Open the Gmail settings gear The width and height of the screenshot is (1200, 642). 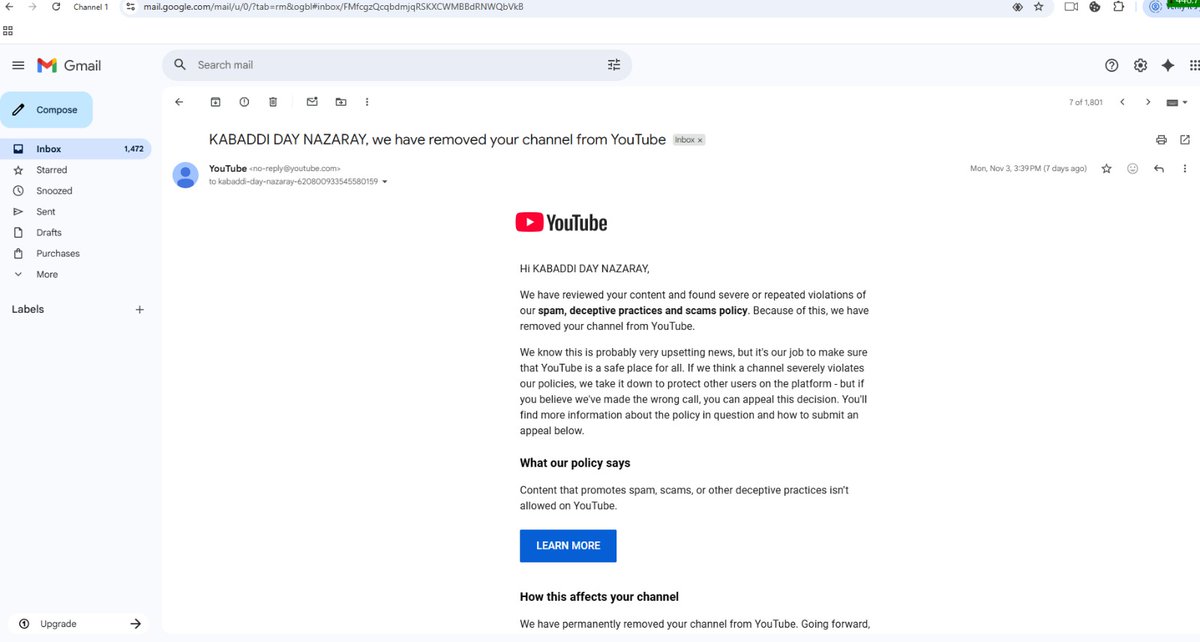[x=1140, y=65]
